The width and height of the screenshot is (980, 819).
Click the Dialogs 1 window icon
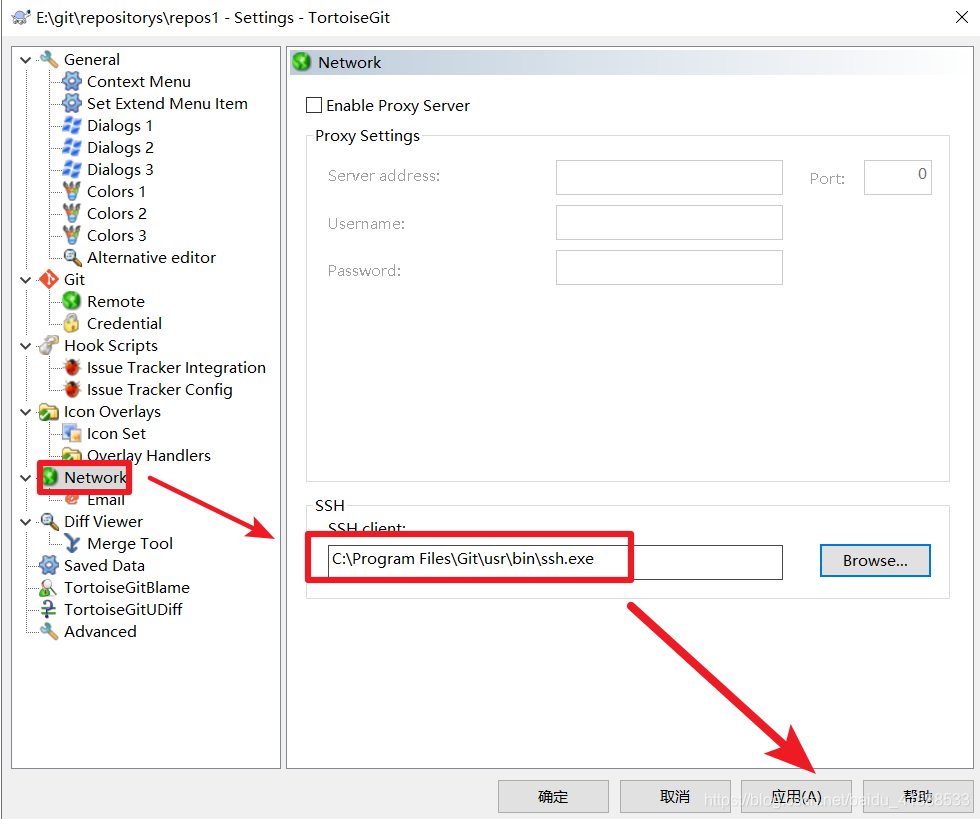(x=72, y=125)
